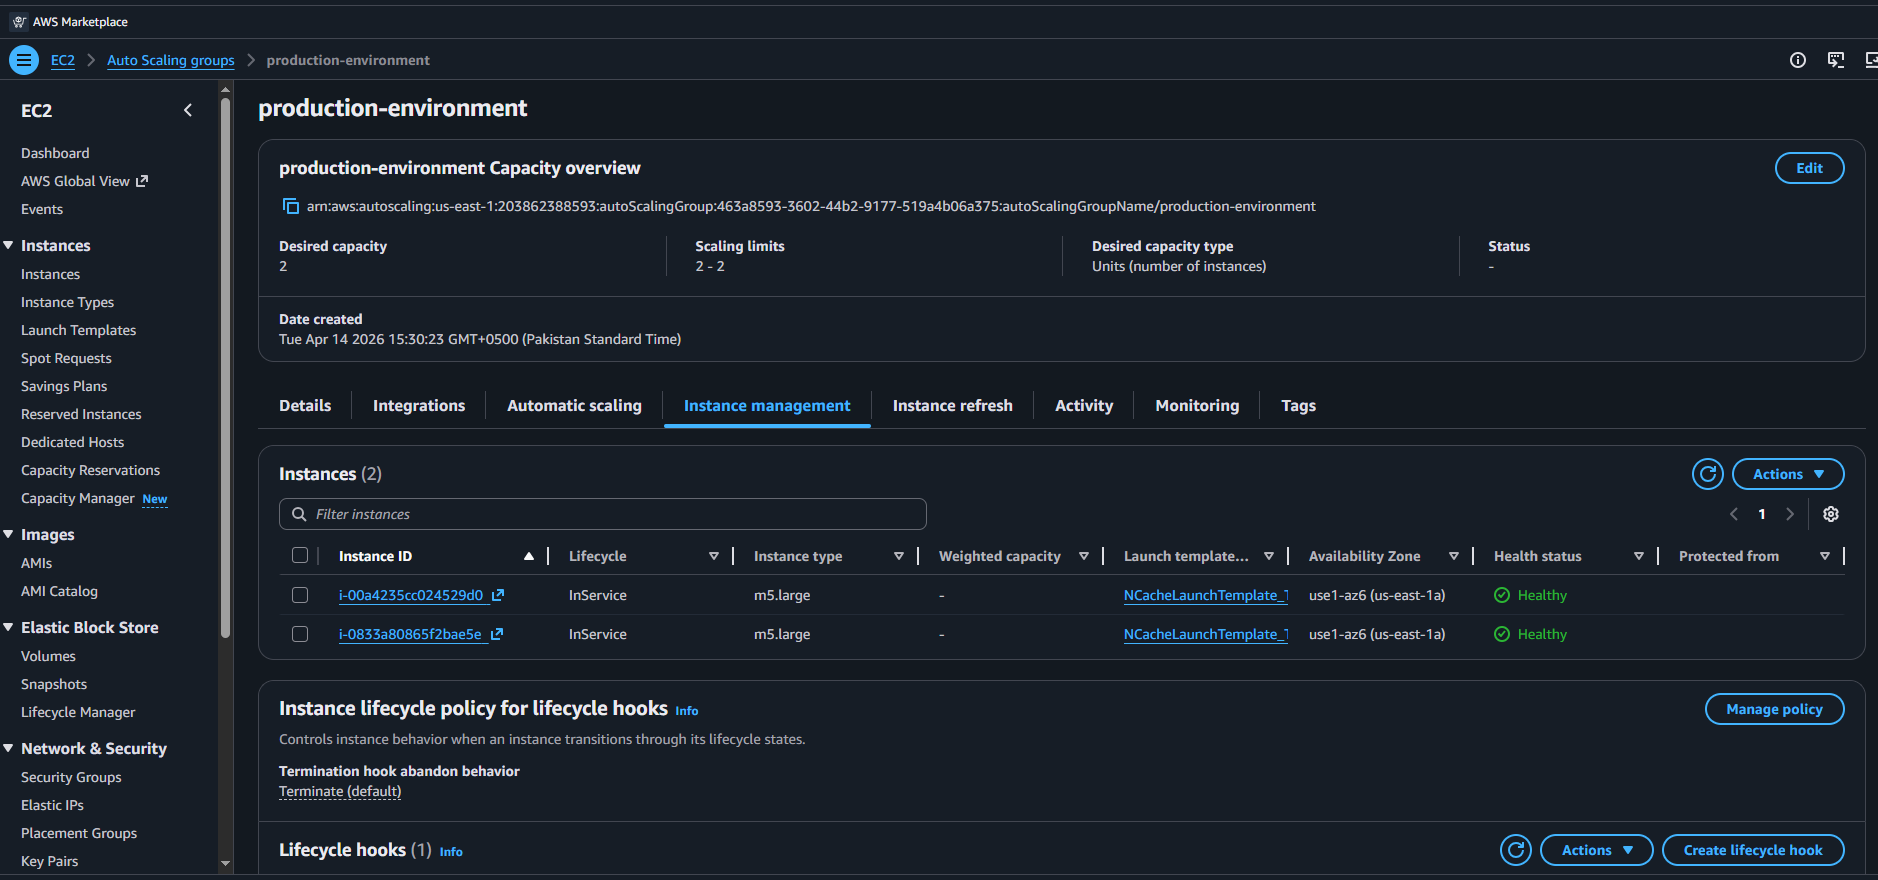Image resolution: width=1878 pixels, height=880 pixels.
Task: Open the Tags tab
Action: (1298, 405)
